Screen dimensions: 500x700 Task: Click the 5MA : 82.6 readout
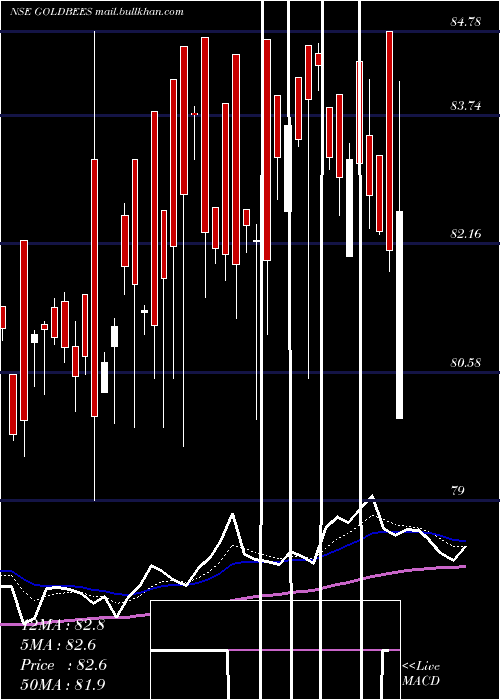click(58, 645)
